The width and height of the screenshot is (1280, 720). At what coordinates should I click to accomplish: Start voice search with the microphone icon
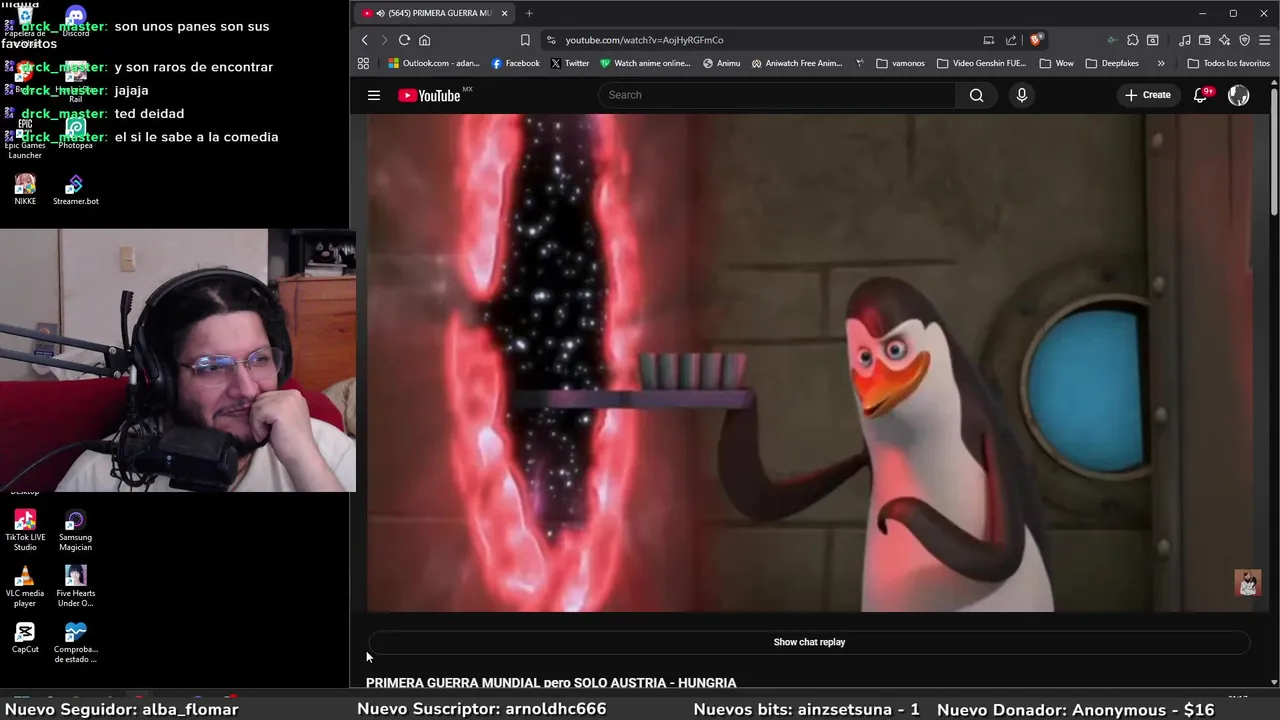(1021, 95)
